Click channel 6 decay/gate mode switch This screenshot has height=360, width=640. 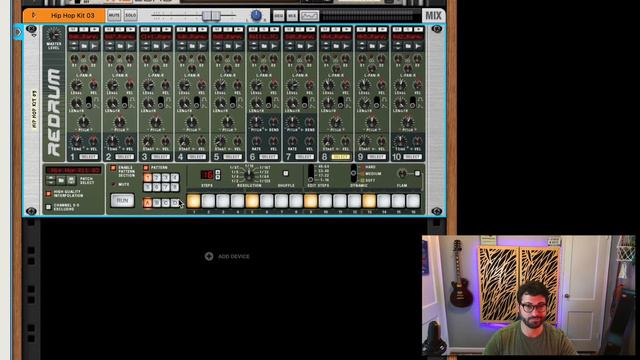click(269, 103)
